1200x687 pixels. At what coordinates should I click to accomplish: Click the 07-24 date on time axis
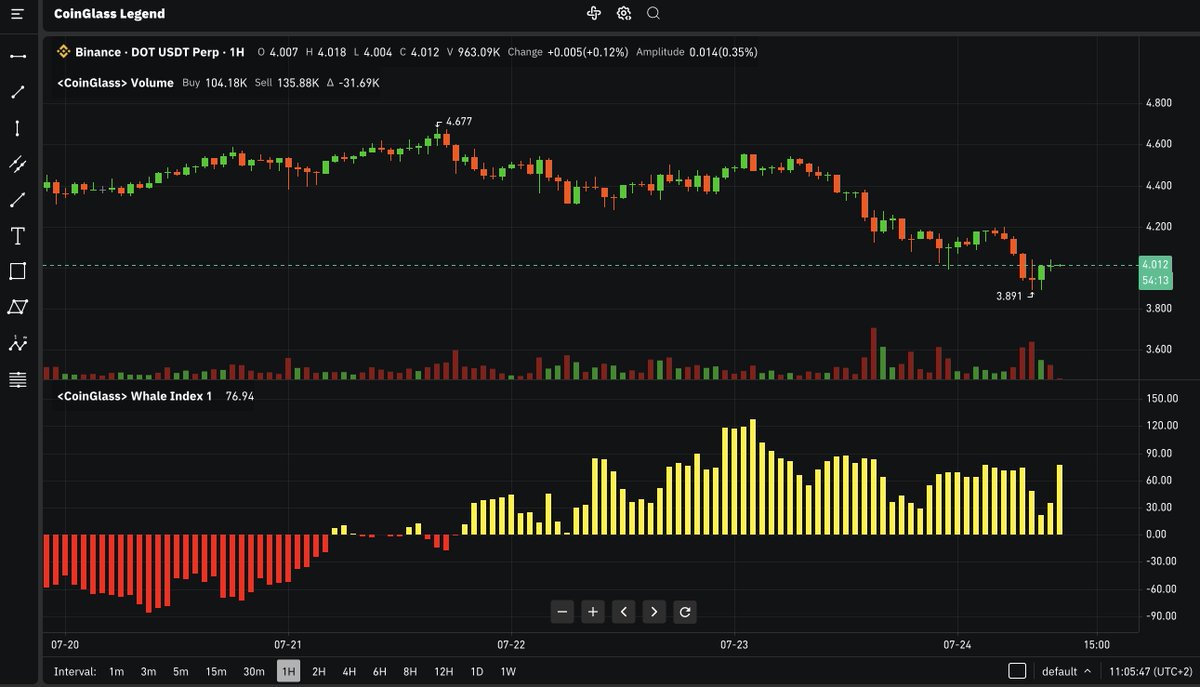click(958, 644)
